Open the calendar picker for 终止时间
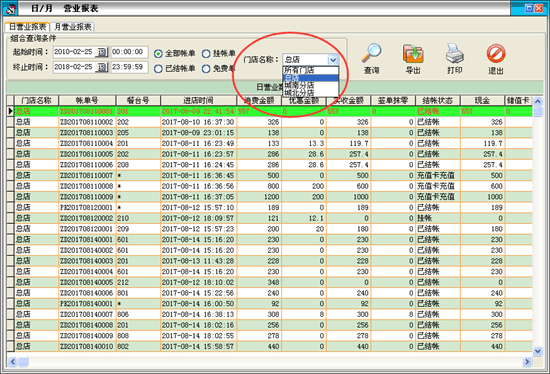Image resolution: width=550 pixels, height=374 pixels. coord(102,67)
